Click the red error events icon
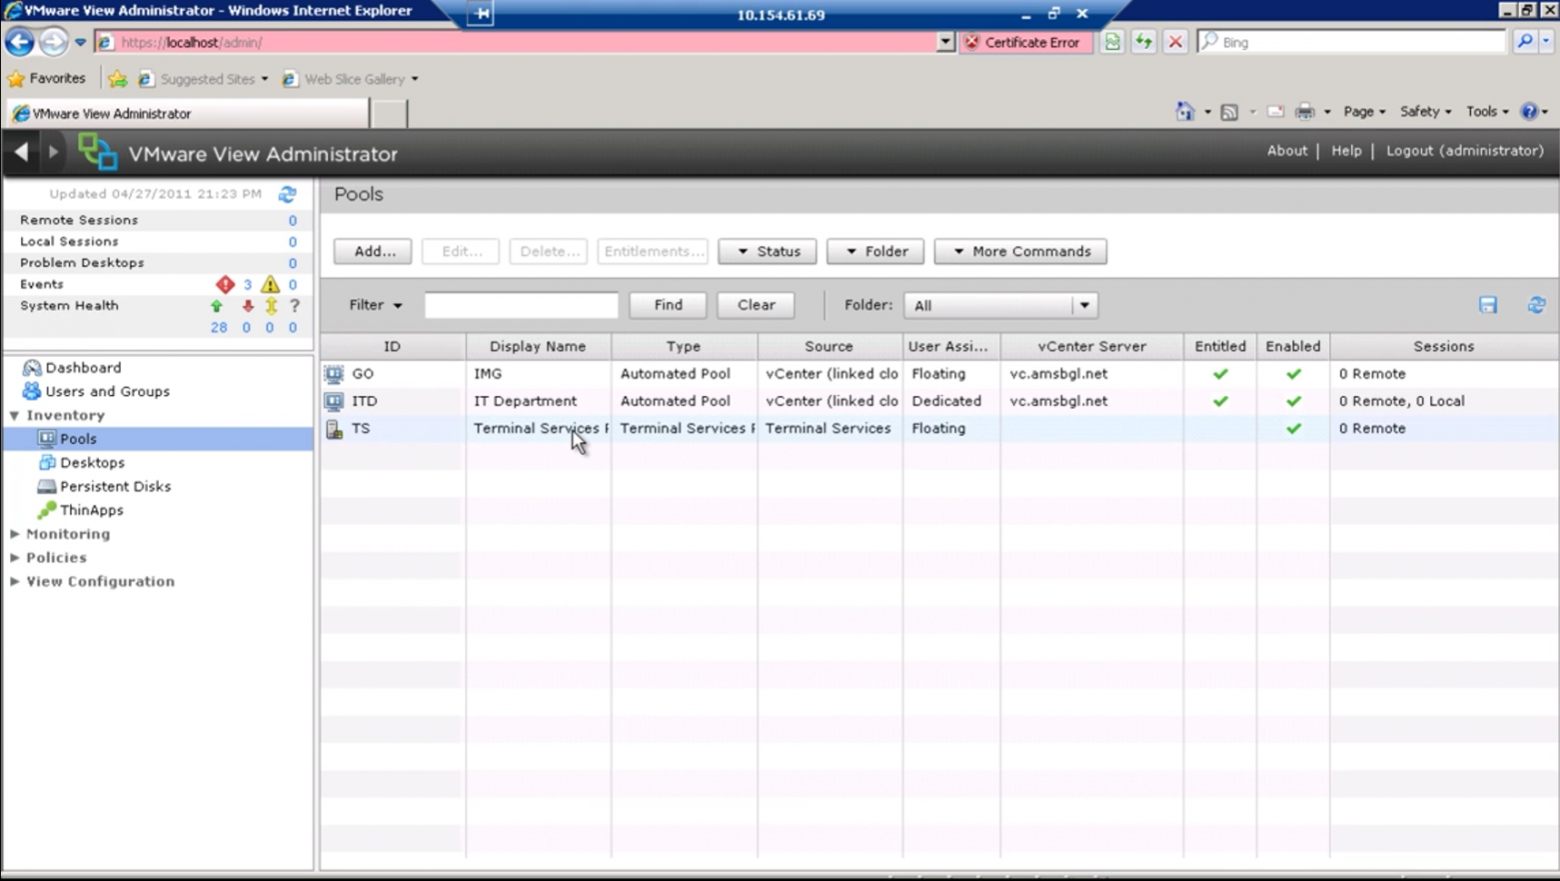 [225, 285]
